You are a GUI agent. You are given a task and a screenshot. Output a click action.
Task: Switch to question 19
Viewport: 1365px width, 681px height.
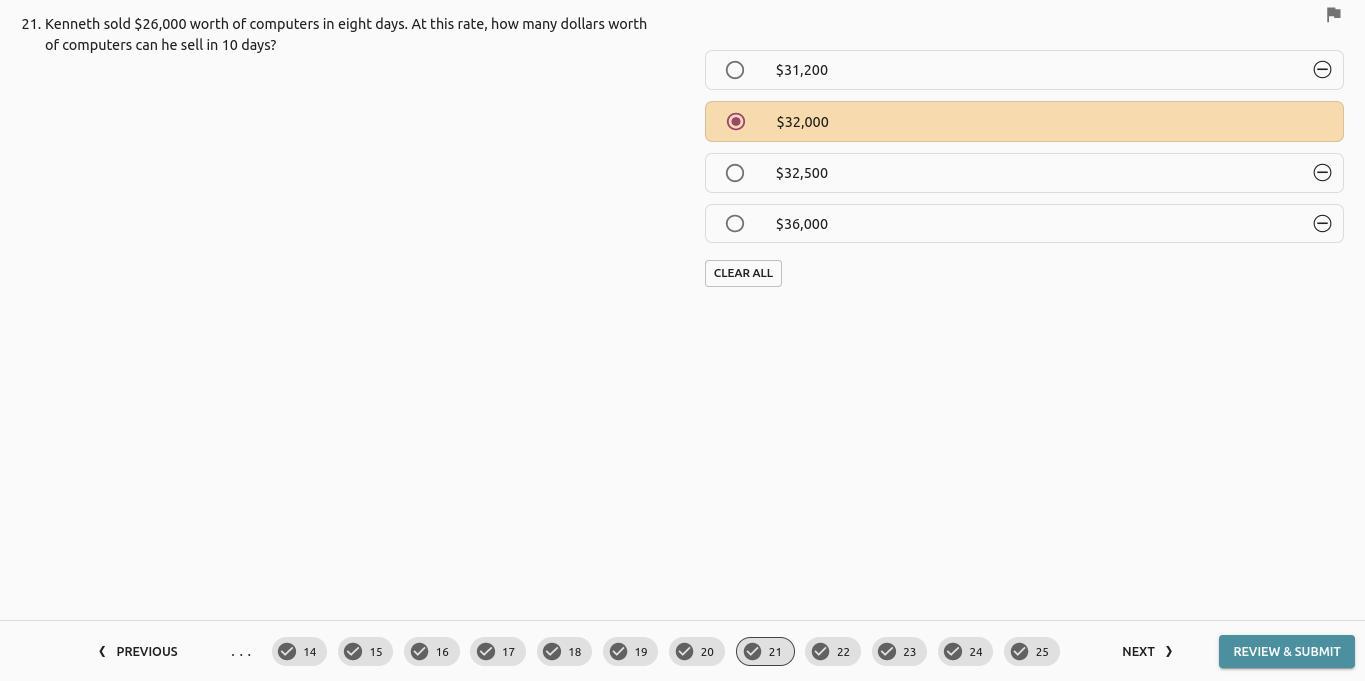click(x=630, y=652)
